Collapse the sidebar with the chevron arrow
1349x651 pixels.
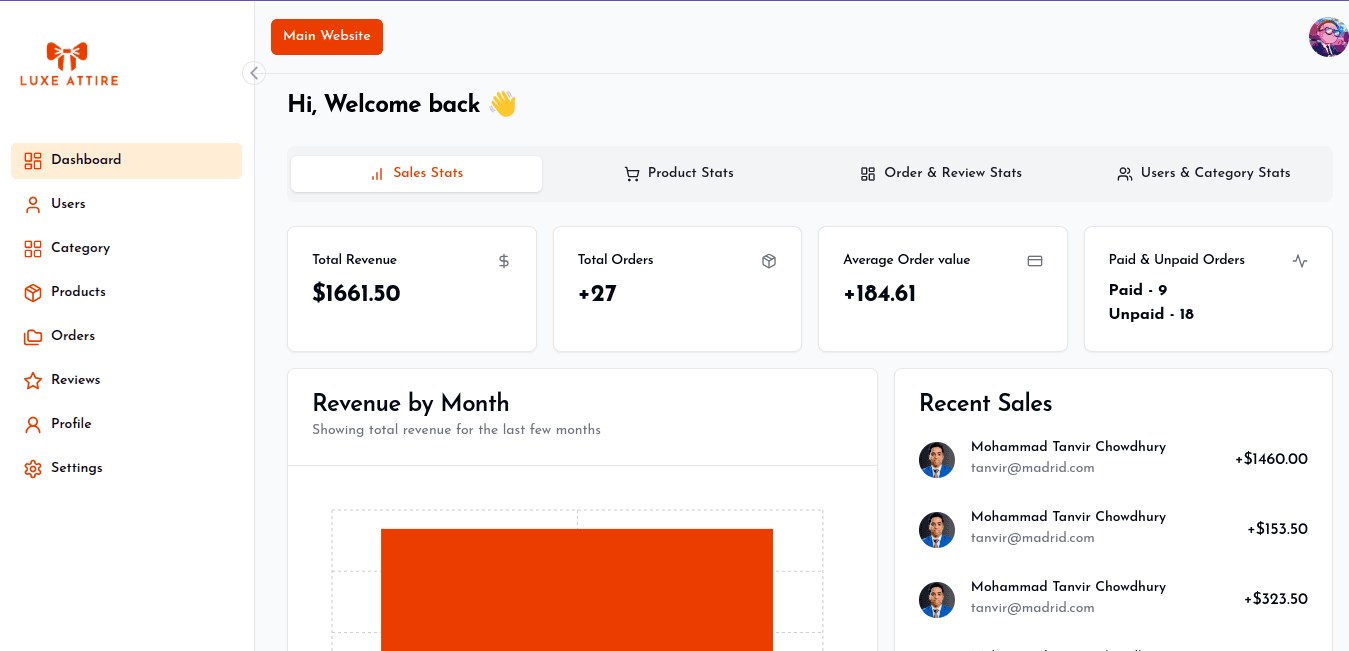tap(254, 73)
